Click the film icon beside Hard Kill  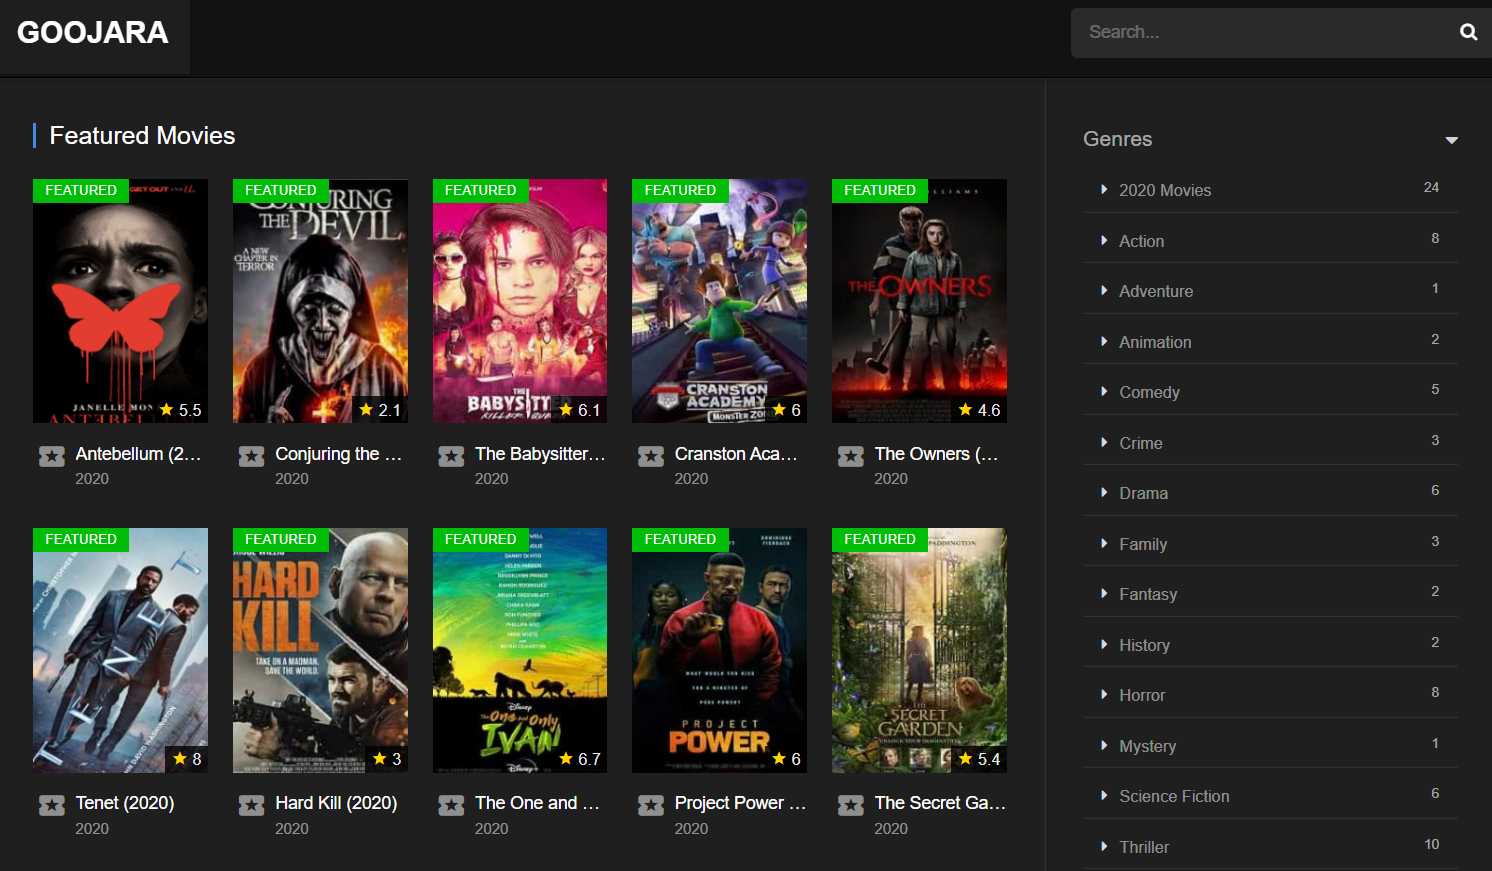[x=252, y=805]
